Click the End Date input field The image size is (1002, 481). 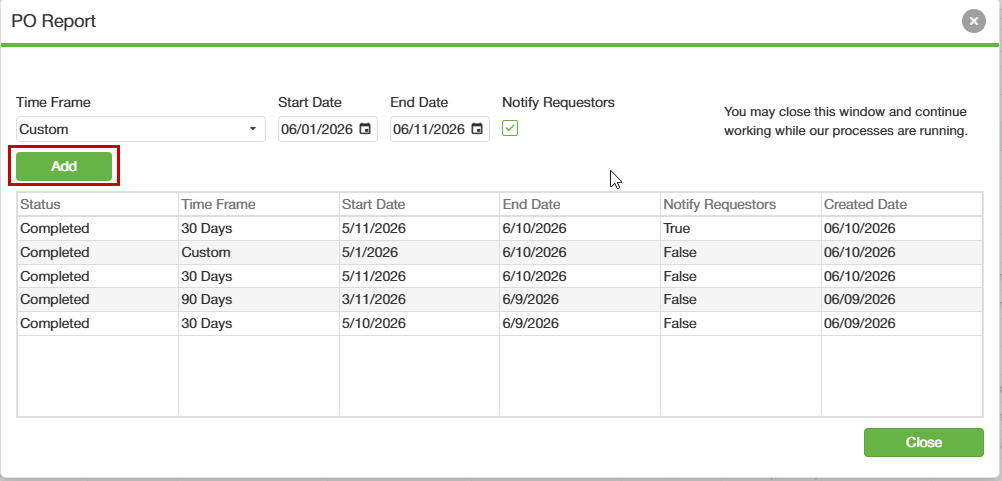click(x=440, y=129)
